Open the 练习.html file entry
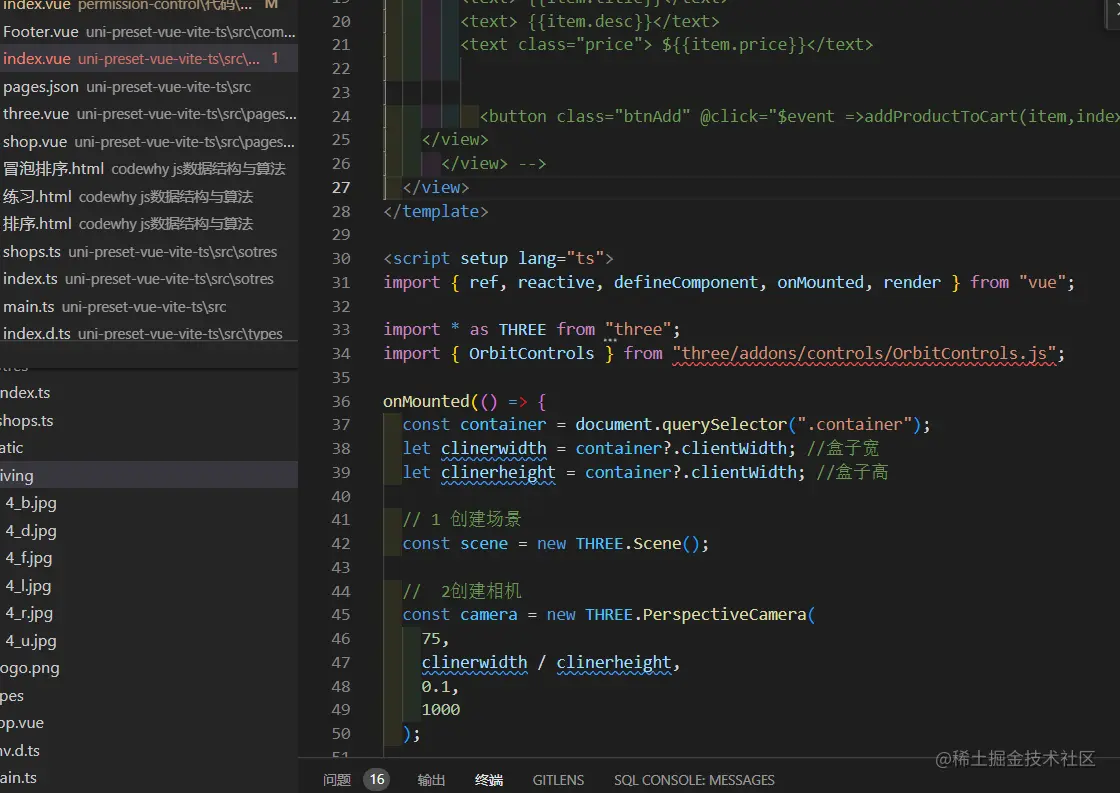The image size is (1120, 793). pyautogui.click(x=38, y=197)
